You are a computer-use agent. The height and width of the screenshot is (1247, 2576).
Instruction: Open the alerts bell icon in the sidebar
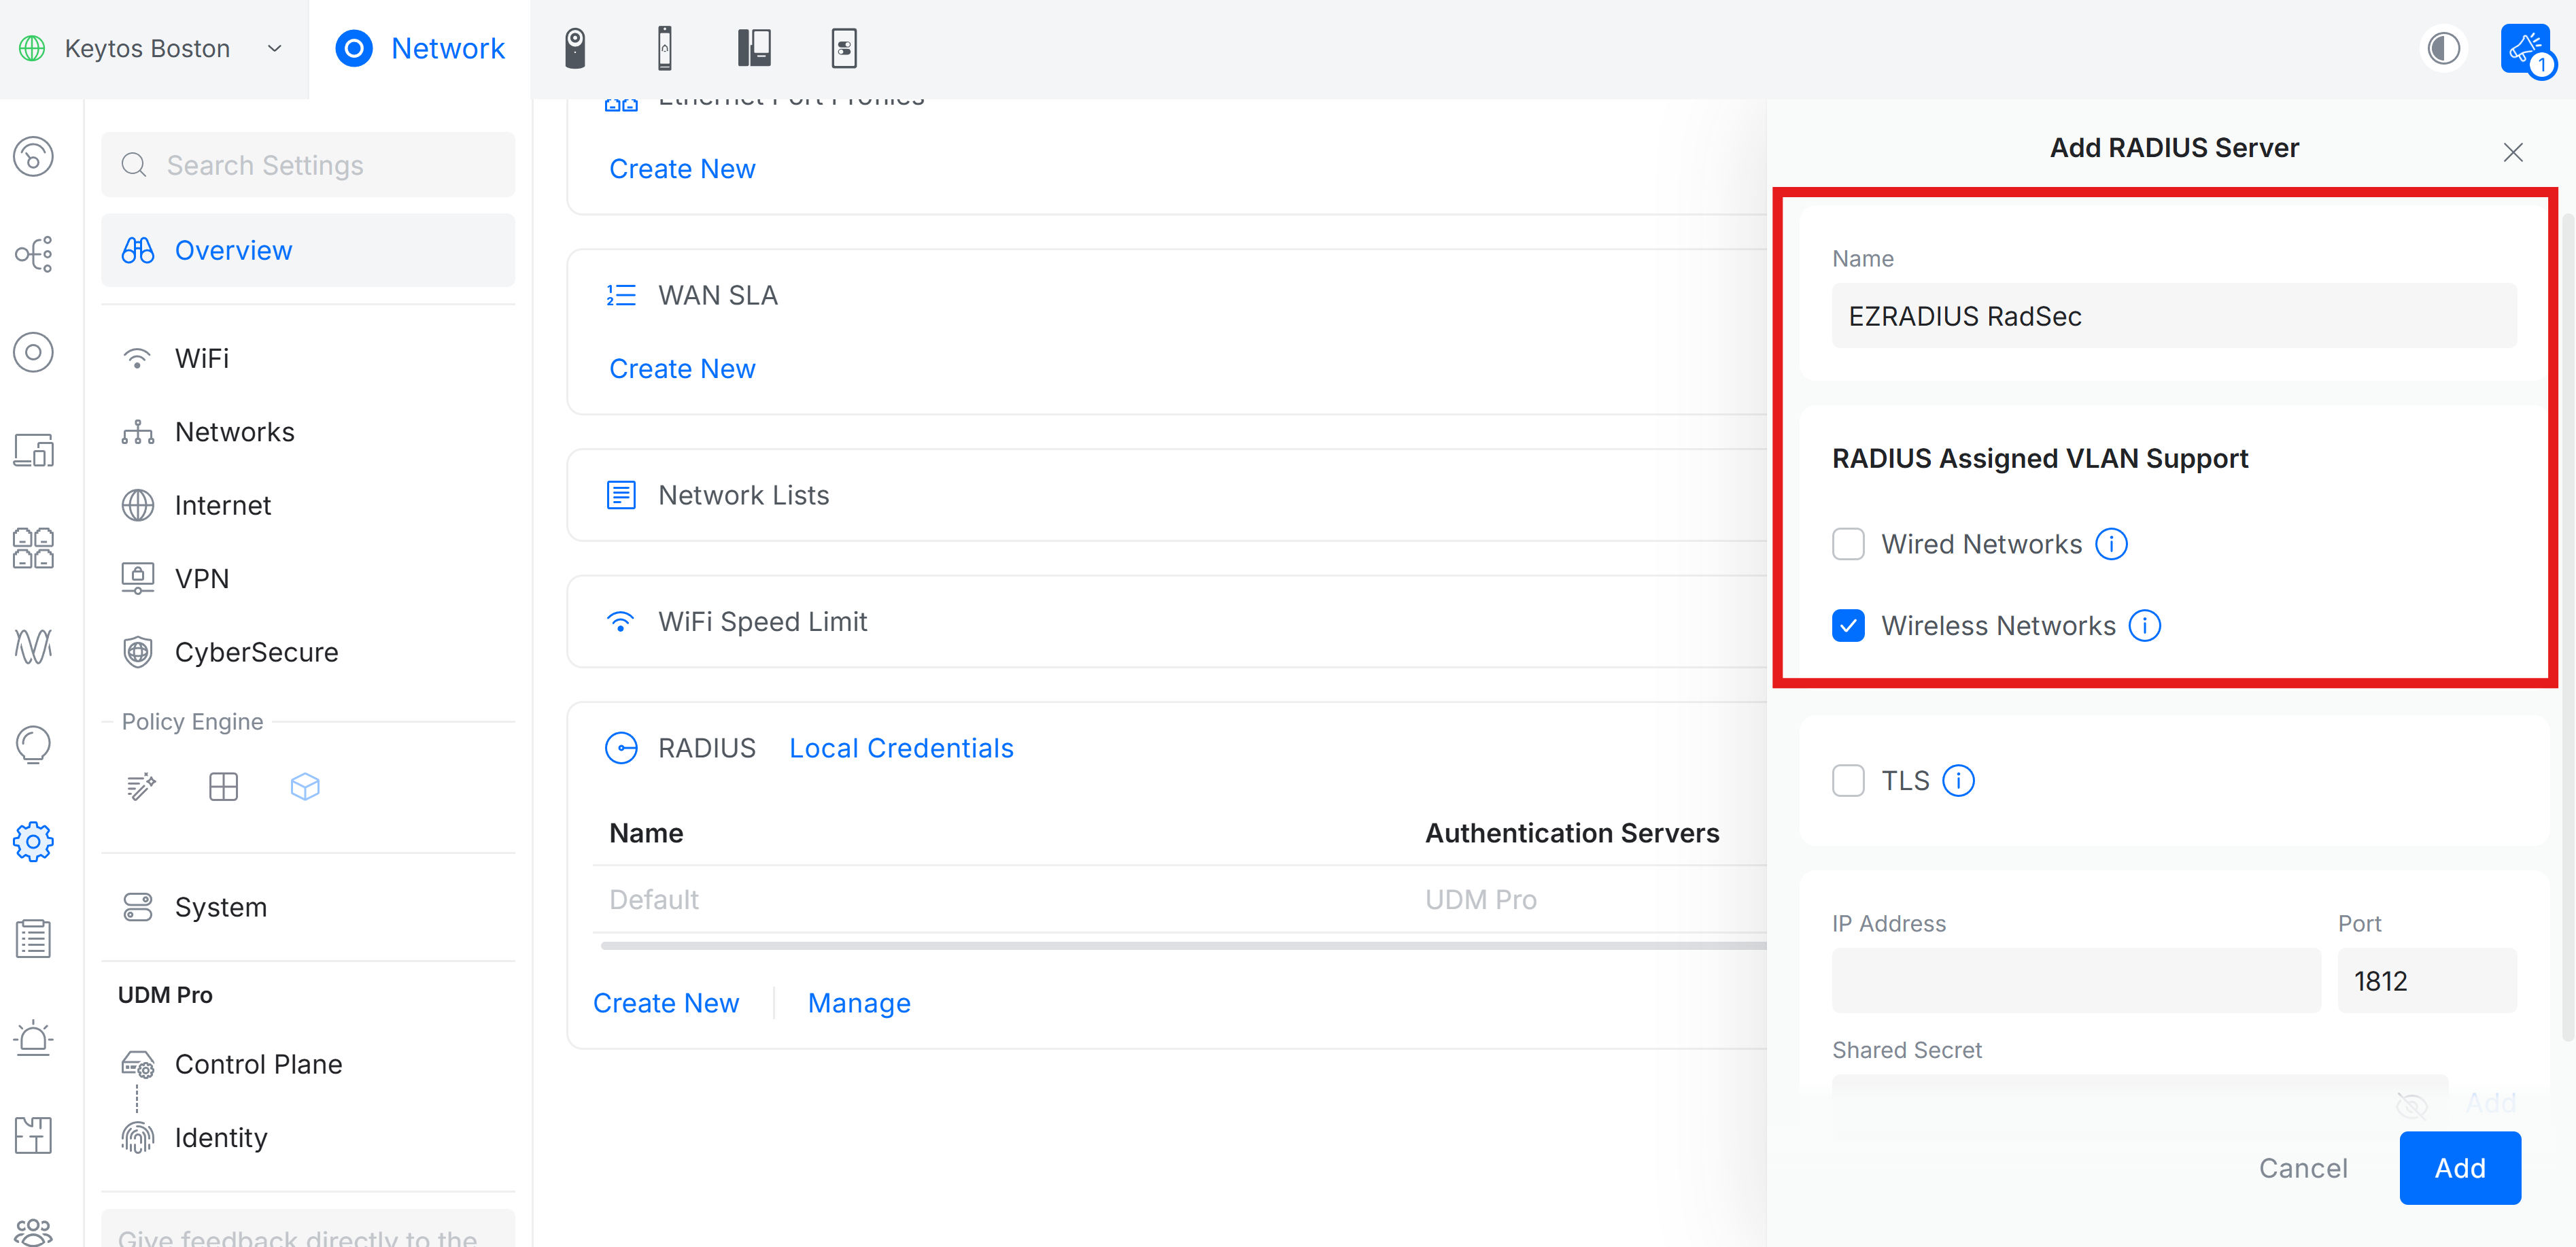click(33, 1037)
